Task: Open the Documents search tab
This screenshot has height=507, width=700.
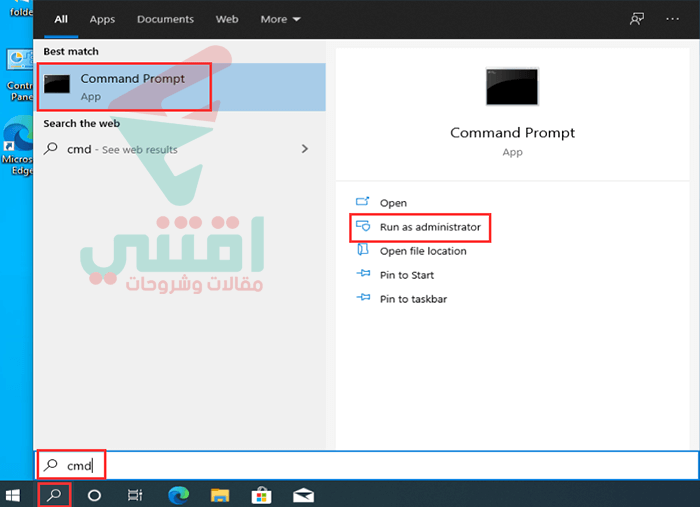Action: (165, 19)
